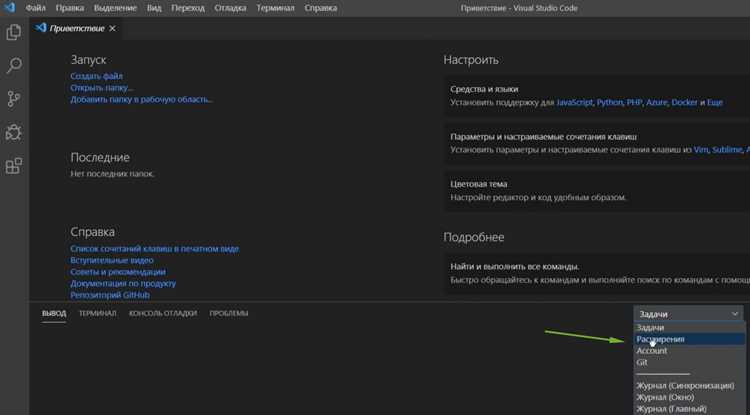750x415 pixels.
Task: Open the Справка menu
Action: coord(320,8)
